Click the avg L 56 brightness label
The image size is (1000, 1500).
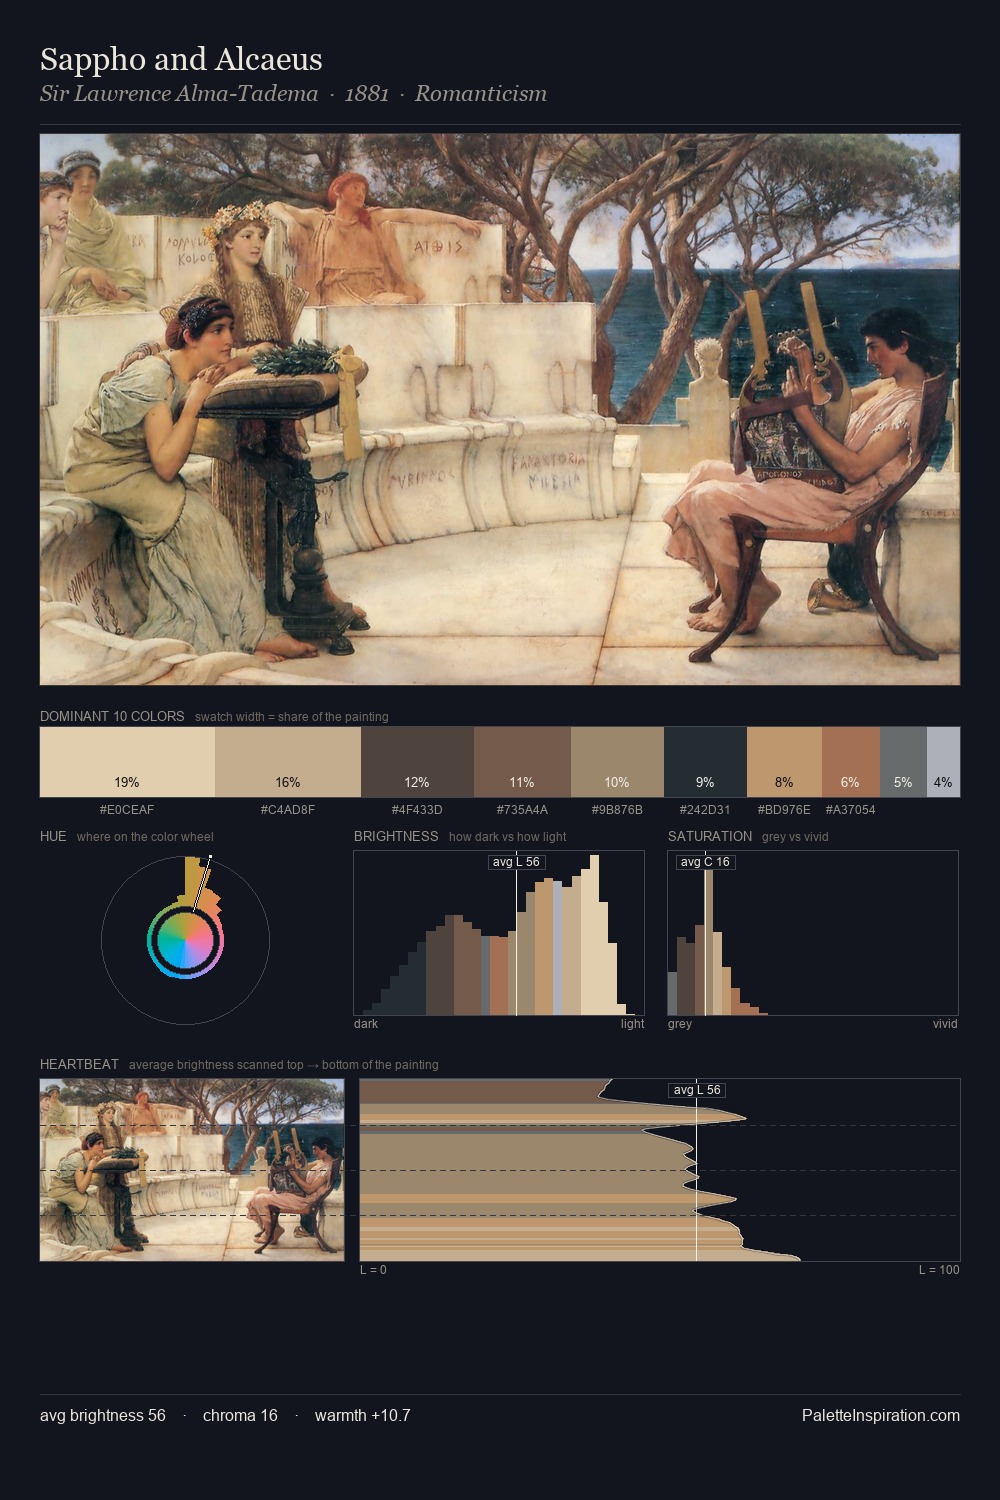[517, 862]
